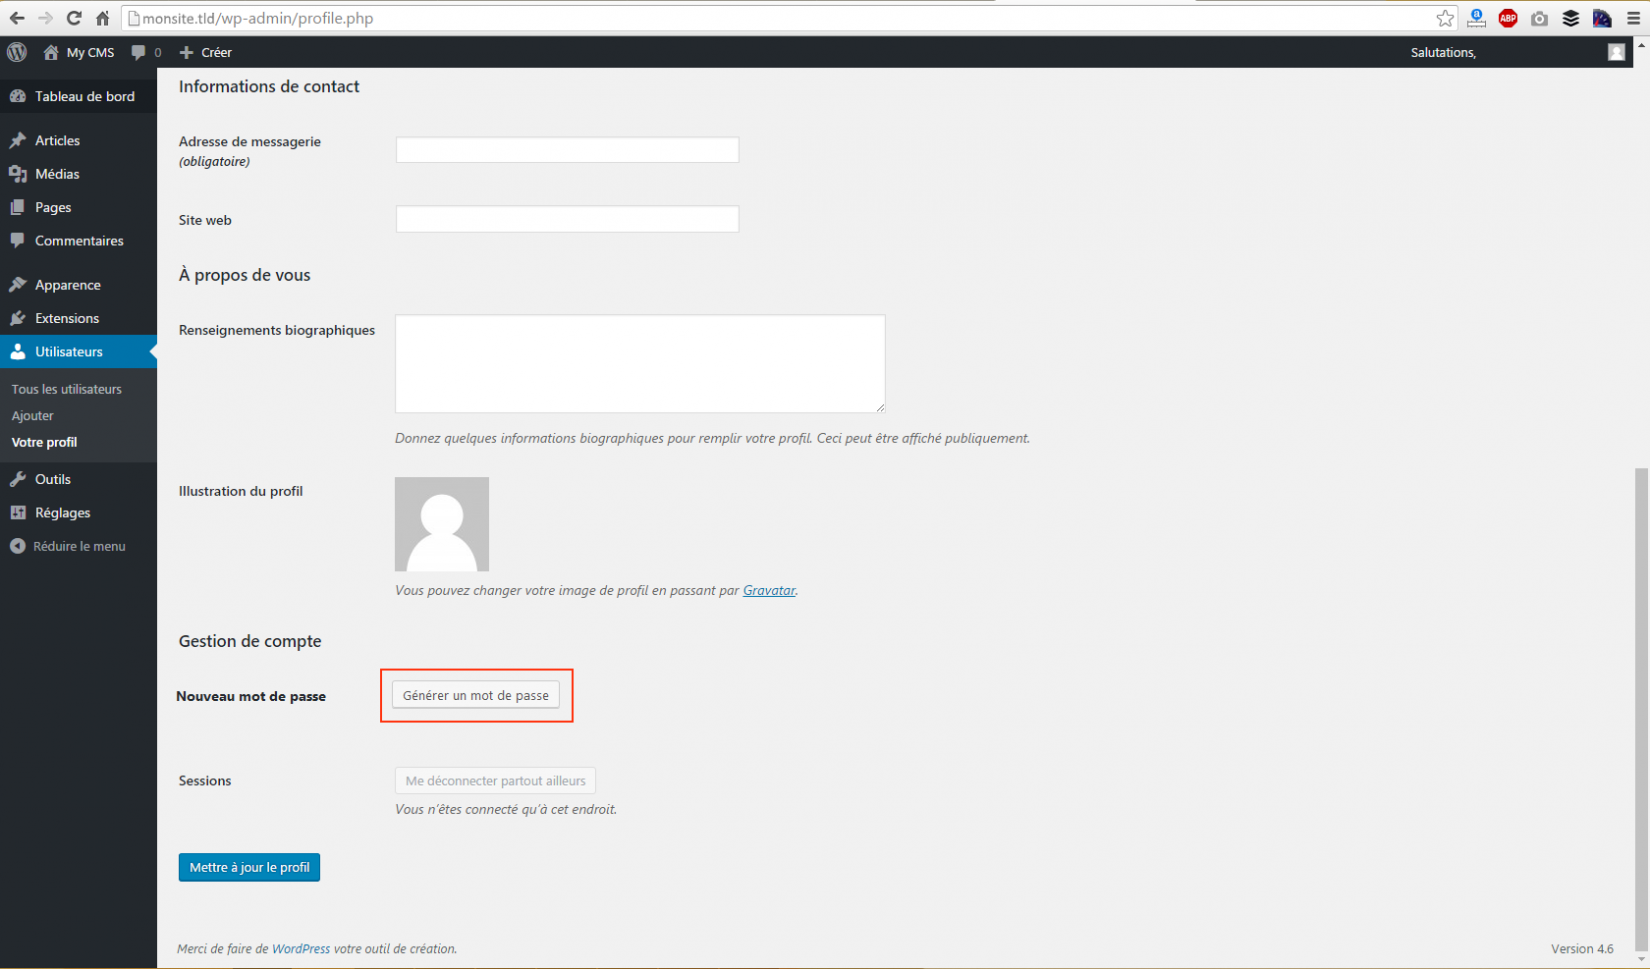Image resolution: width=1650 pixels, height=969 pixels.
Task: Open the Extensions menu in sidebar
Action: pos(66,318)
